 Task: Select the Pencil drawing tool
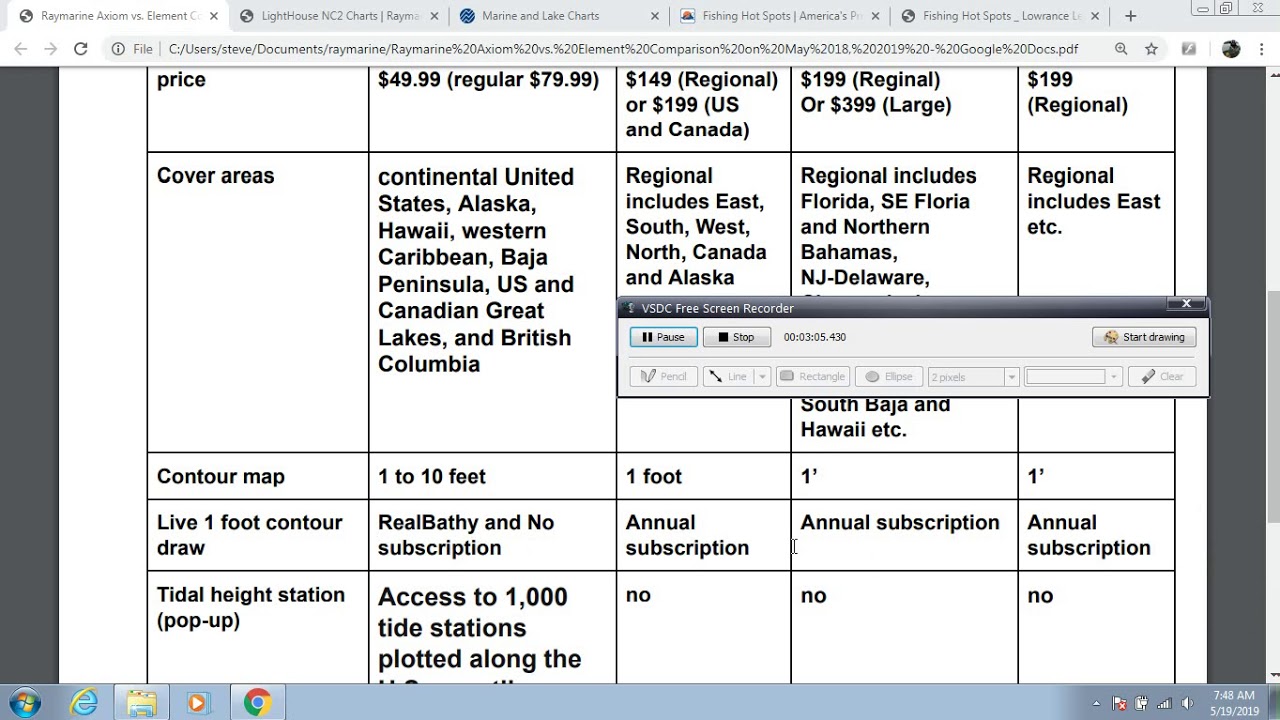663,376
